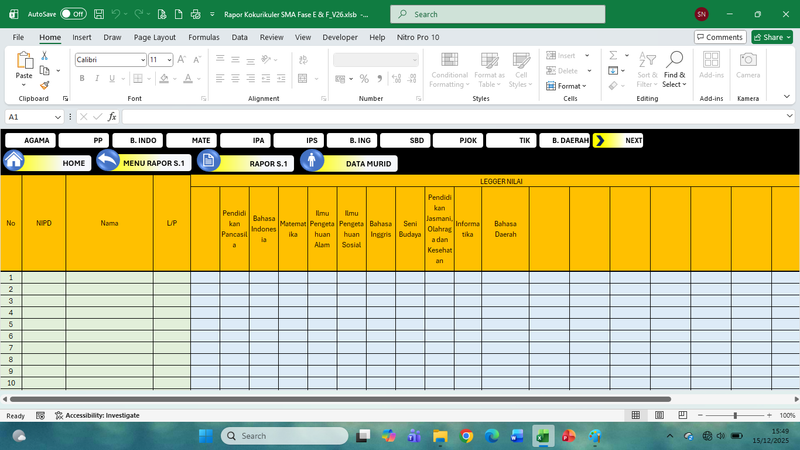The image size is (800, 450).
Task: Expand the Format cells dropdown
Action: 571,86
